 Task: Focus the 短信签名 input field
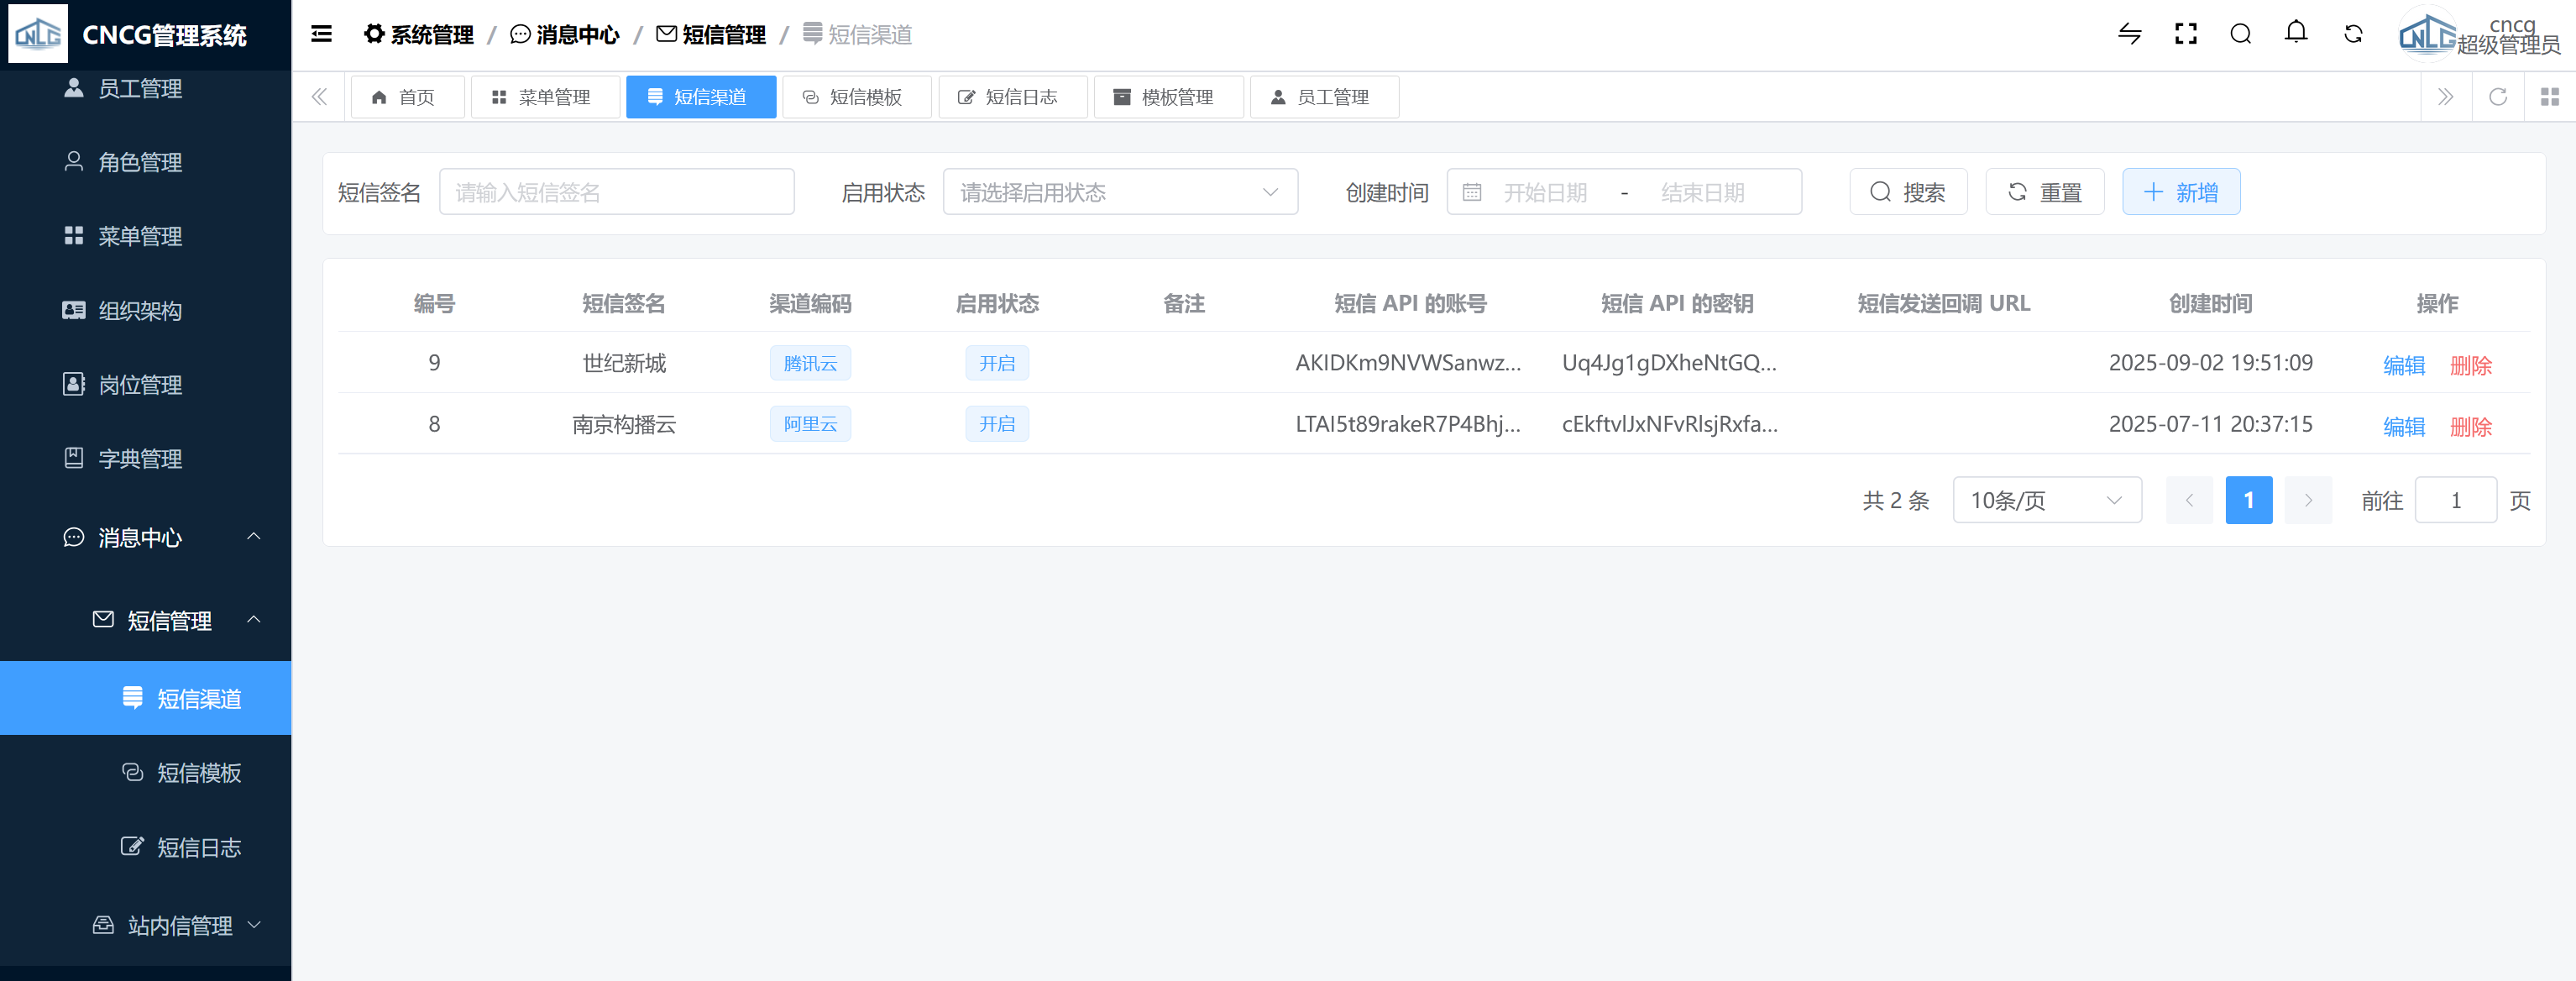616,192
